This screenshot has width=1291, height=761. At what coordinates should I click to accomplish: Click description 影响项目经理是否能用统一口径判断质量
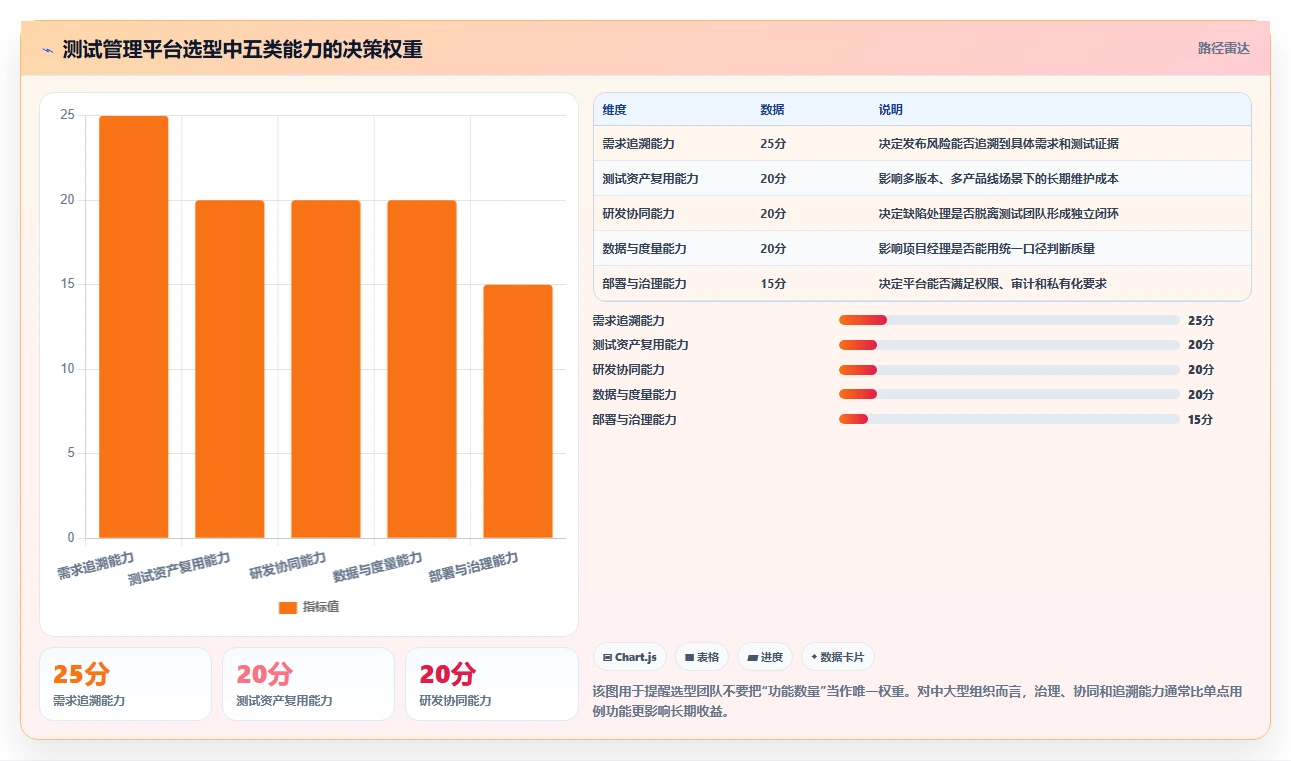(987, 248)
